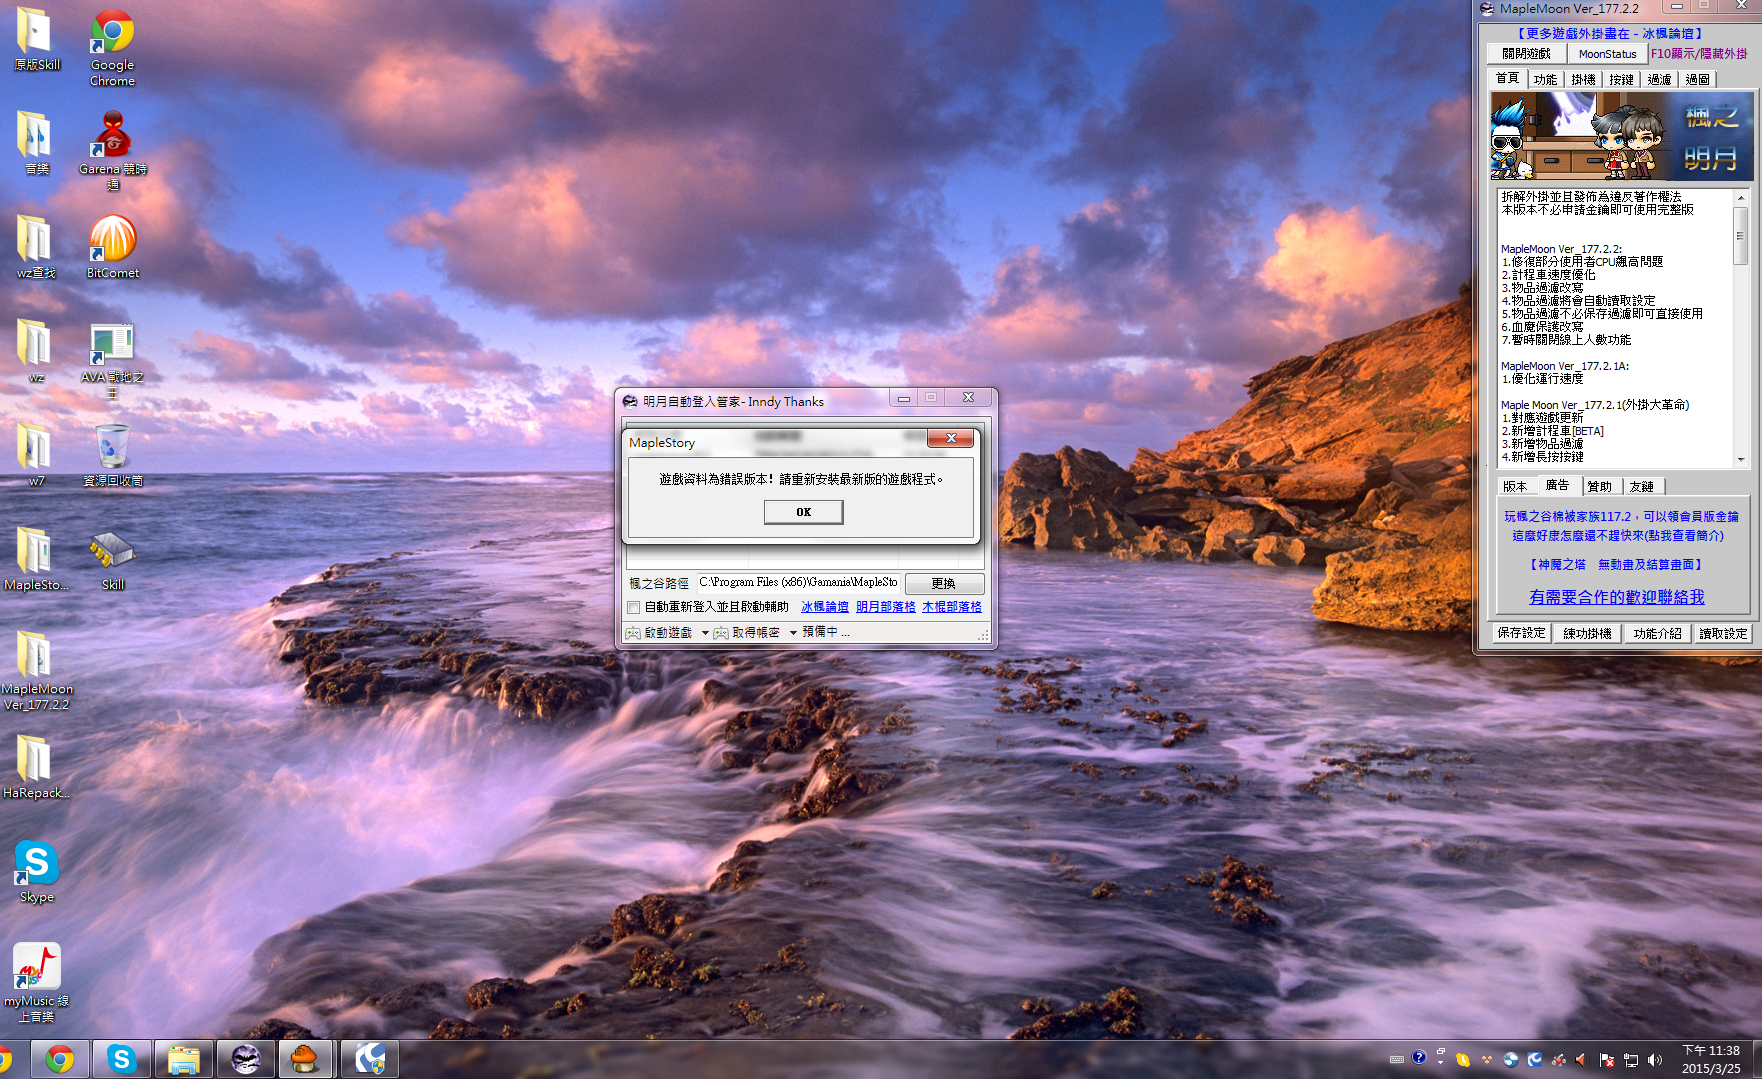Click the 讀取設定 button

(1723, 633)
